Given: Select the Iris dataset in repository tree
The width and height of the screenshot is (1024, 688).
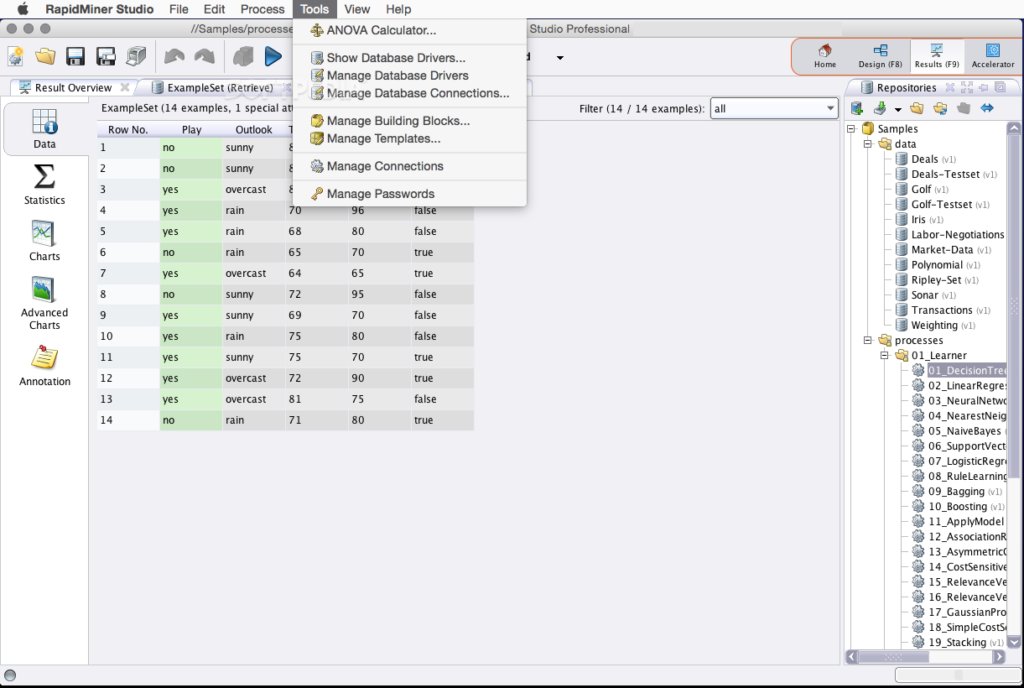Looking at the screenshot, I should pos(920,219).
